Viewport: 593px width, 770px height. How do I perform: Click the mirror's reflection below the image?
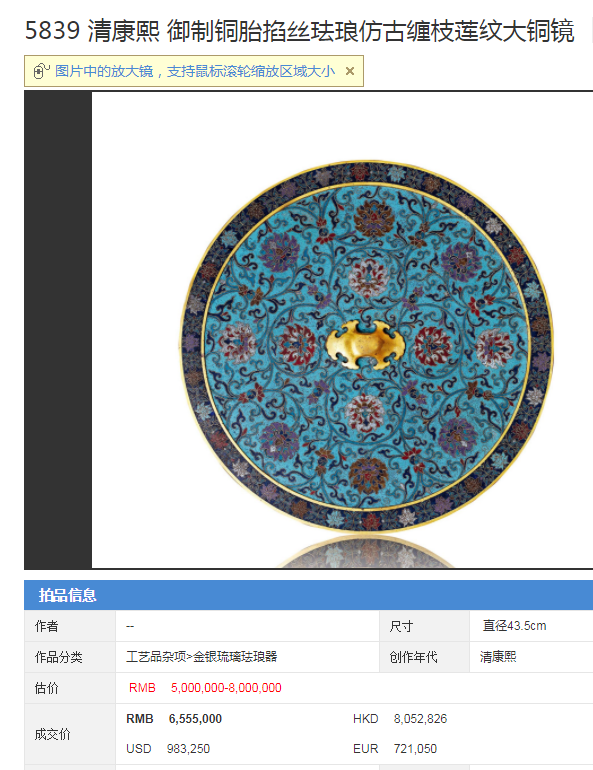pos(366,552)
